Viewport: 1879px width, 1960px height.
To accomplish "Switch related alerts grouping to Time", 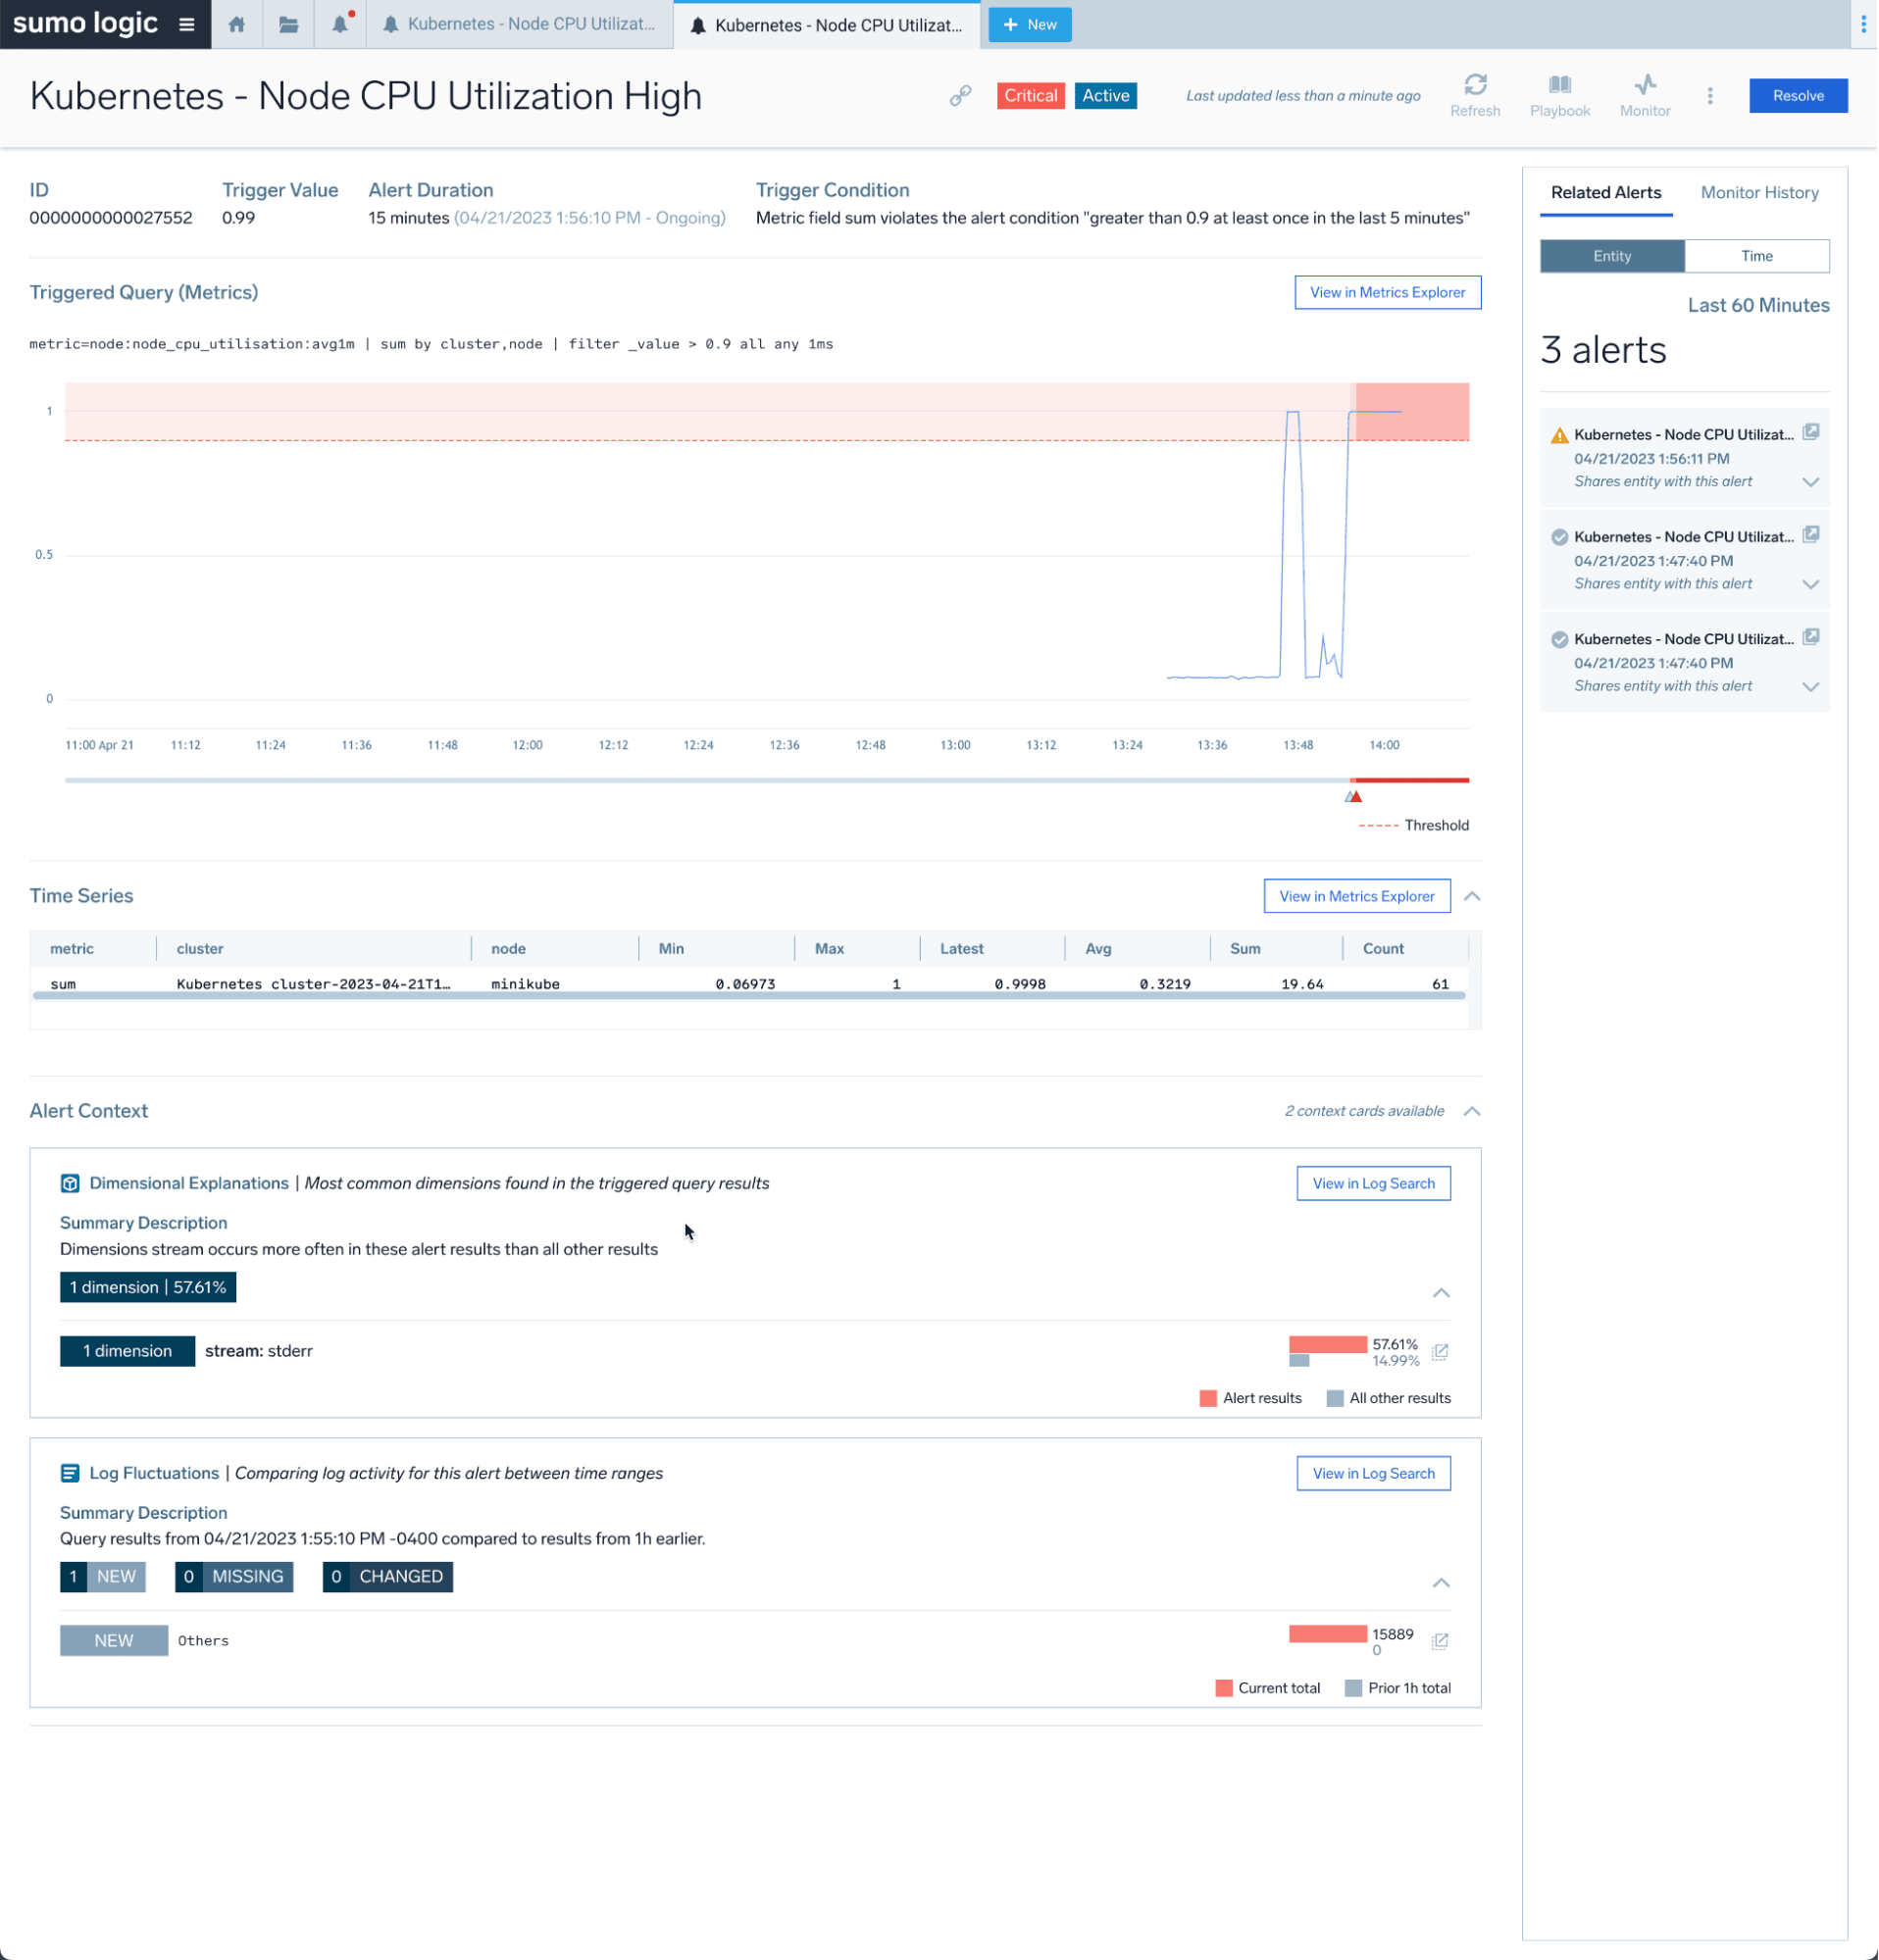I will click(1758, 256).
